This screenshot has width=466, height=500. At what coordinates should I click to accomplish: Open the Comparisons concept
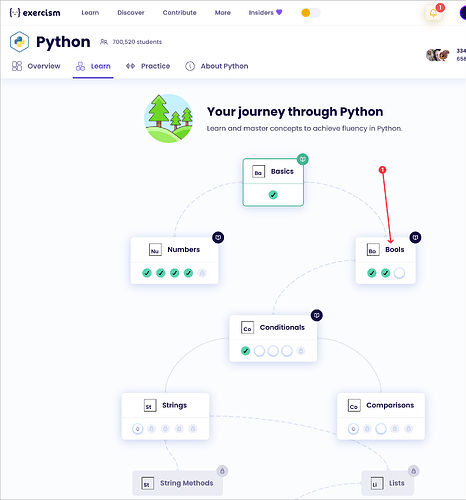click(381, 416)
